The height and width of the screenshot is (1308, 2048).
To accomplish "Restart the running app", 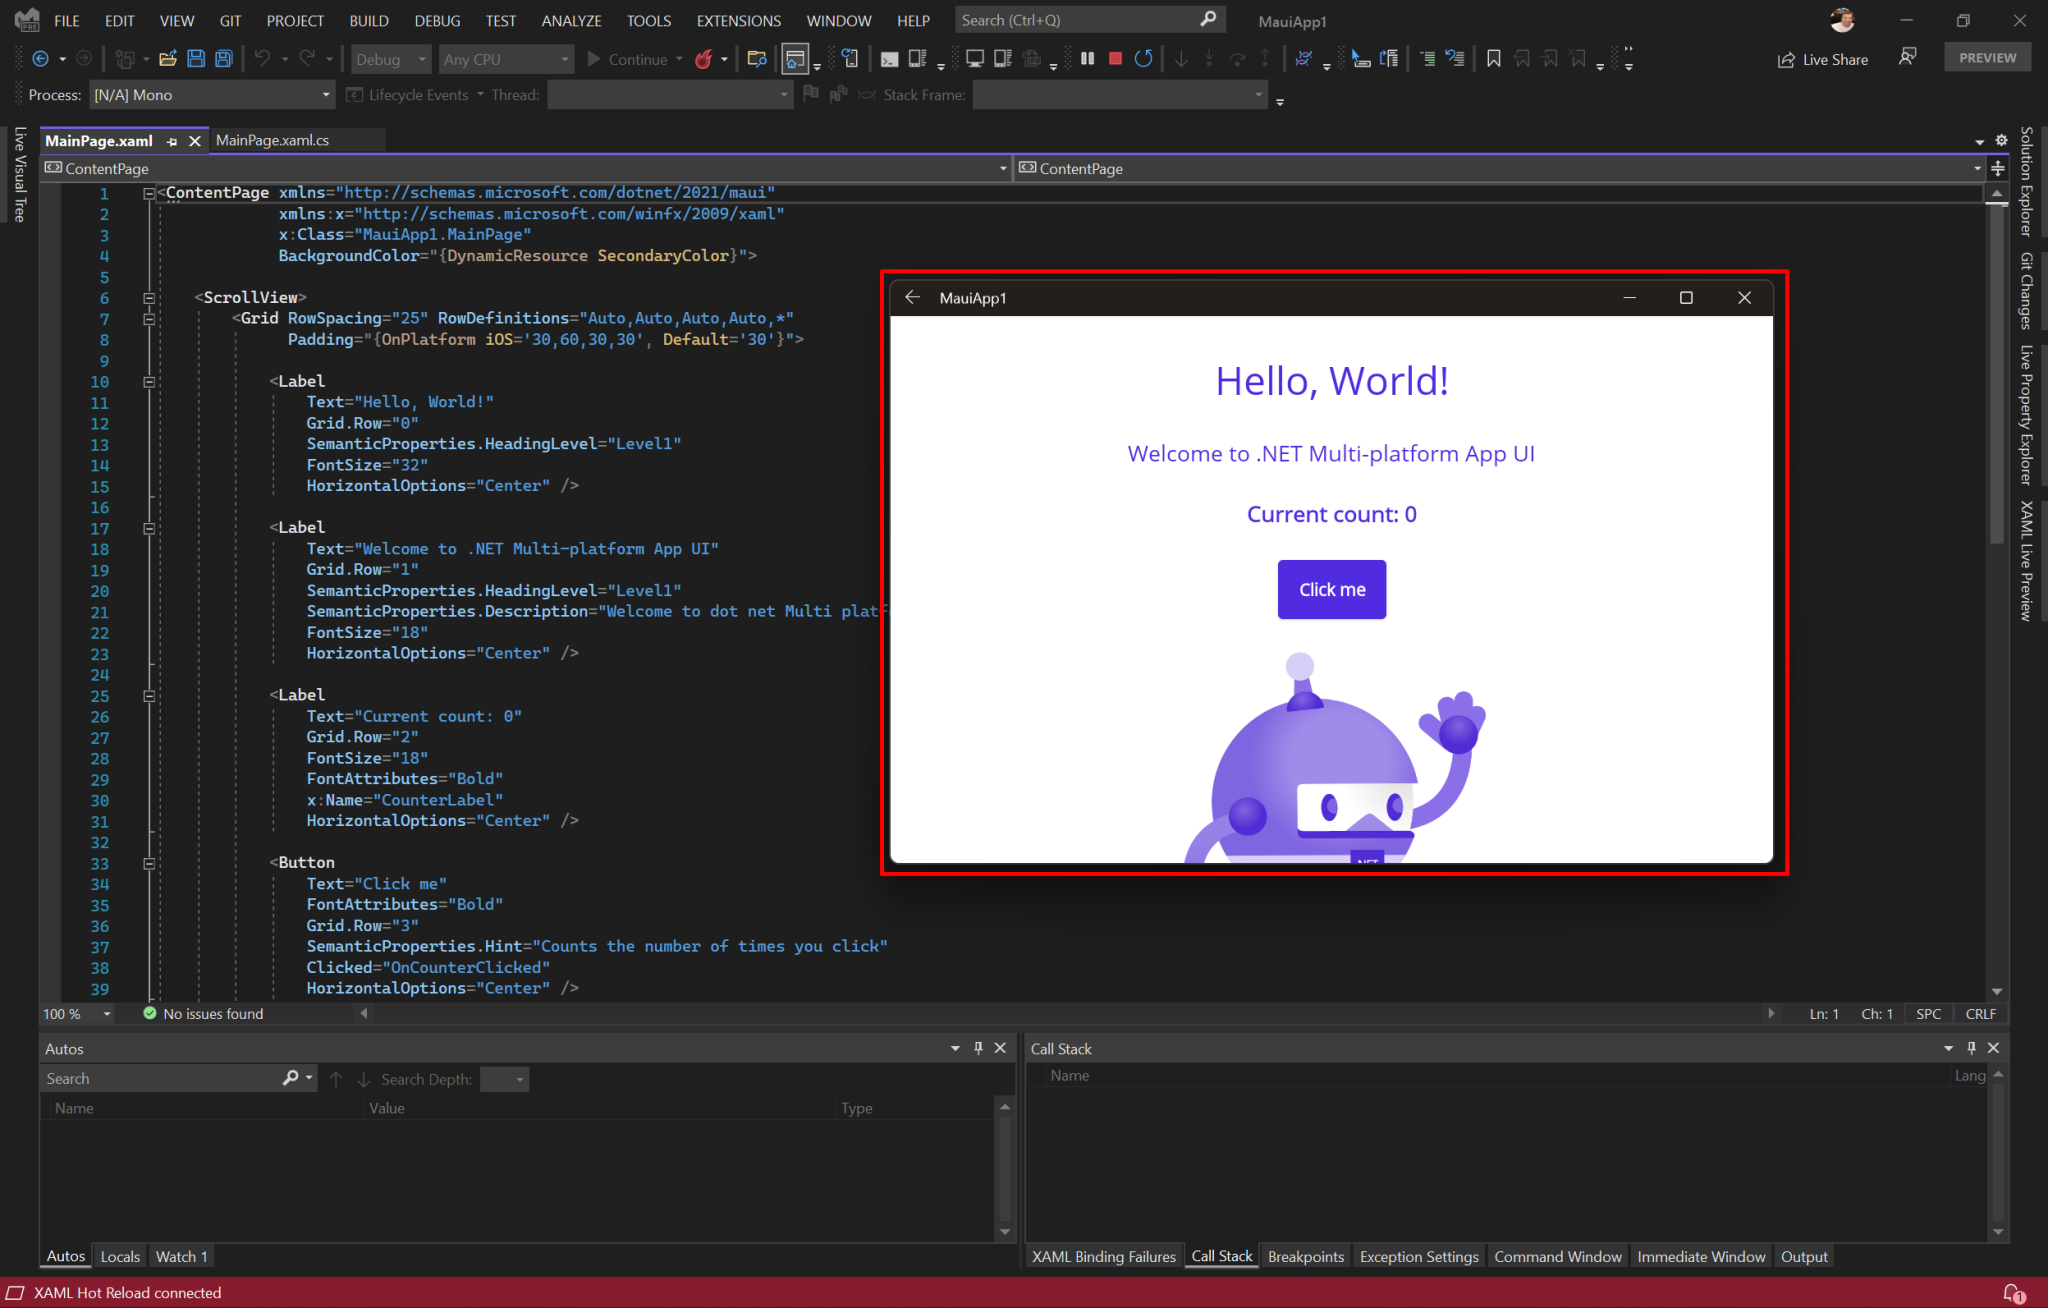I will 1144,58.
